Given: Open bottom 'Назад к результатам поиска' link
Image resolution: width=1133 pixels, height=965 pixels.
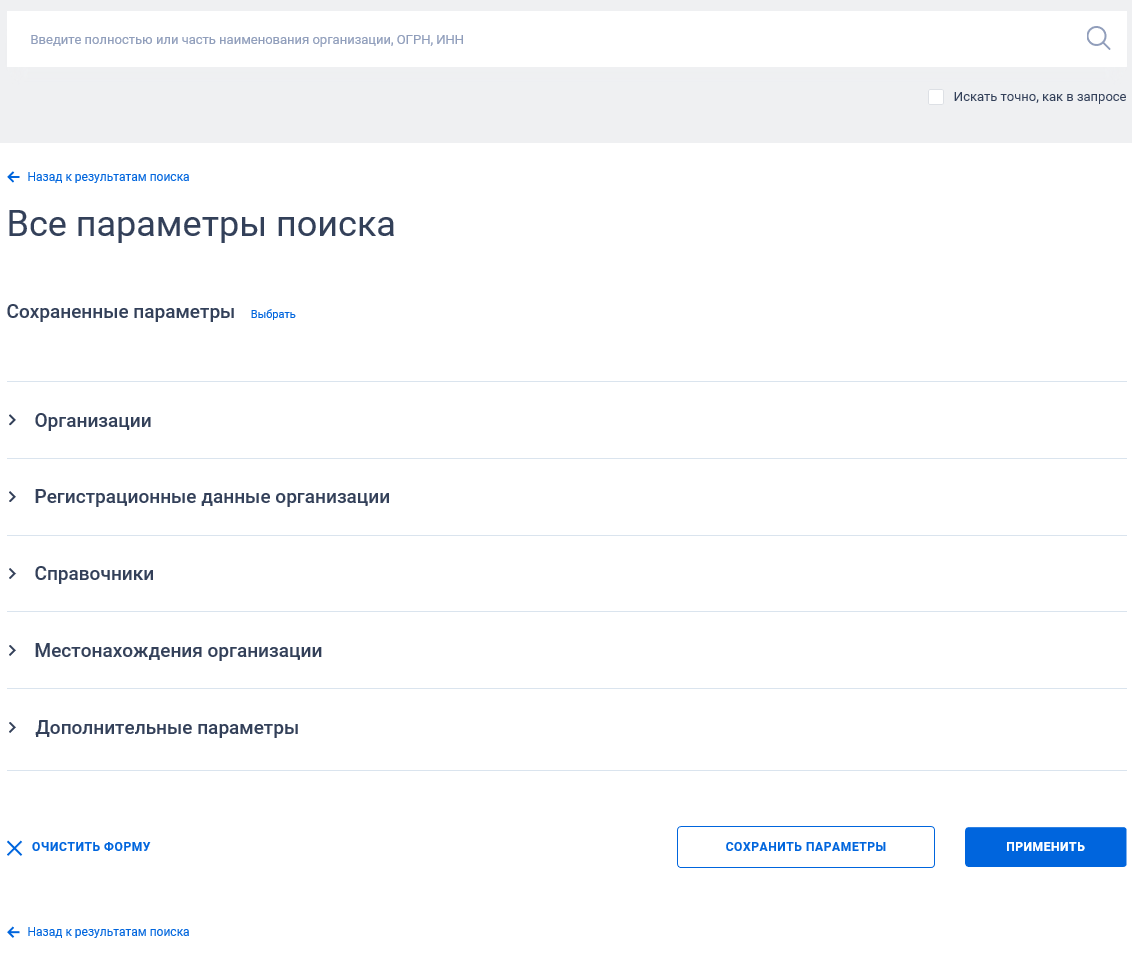Looking at the screenshot, I should 108,932.
